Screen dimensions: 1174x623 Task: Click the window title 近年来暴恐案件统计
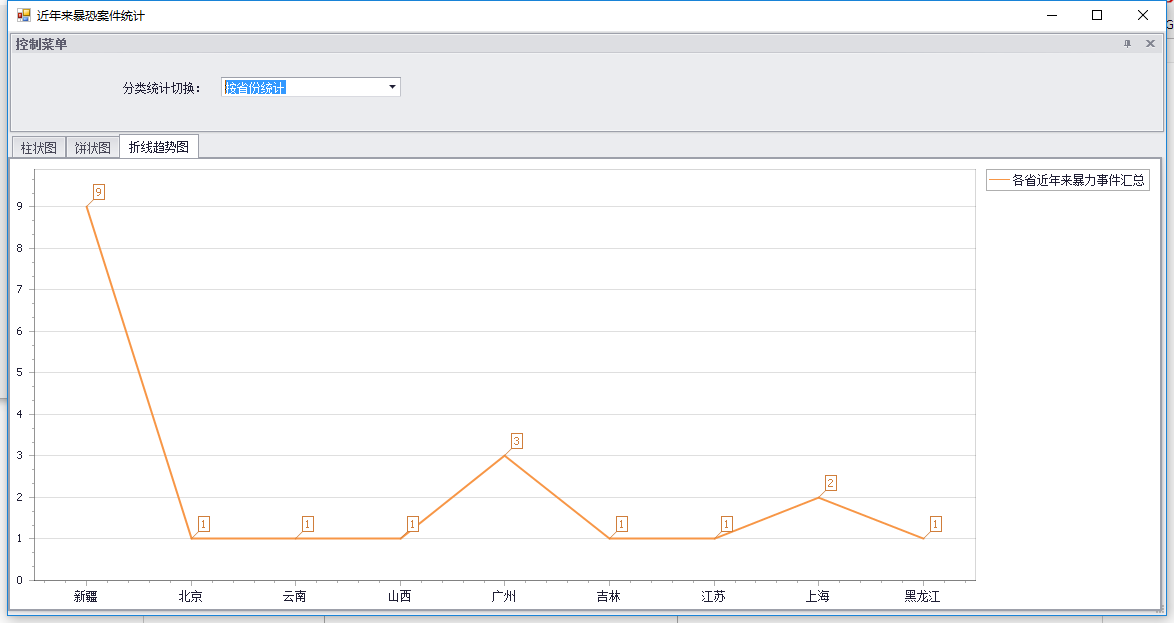click(x=91, y=16)
